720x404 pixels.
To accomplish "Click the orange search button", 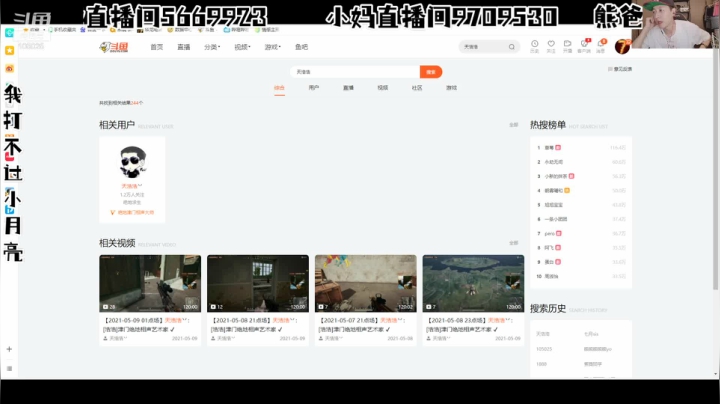I will point(431,72).
